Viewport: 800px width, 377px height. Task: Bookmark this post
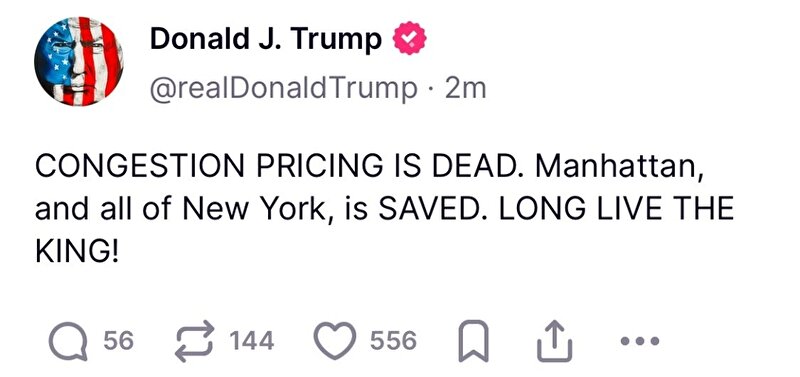point(473,341)
